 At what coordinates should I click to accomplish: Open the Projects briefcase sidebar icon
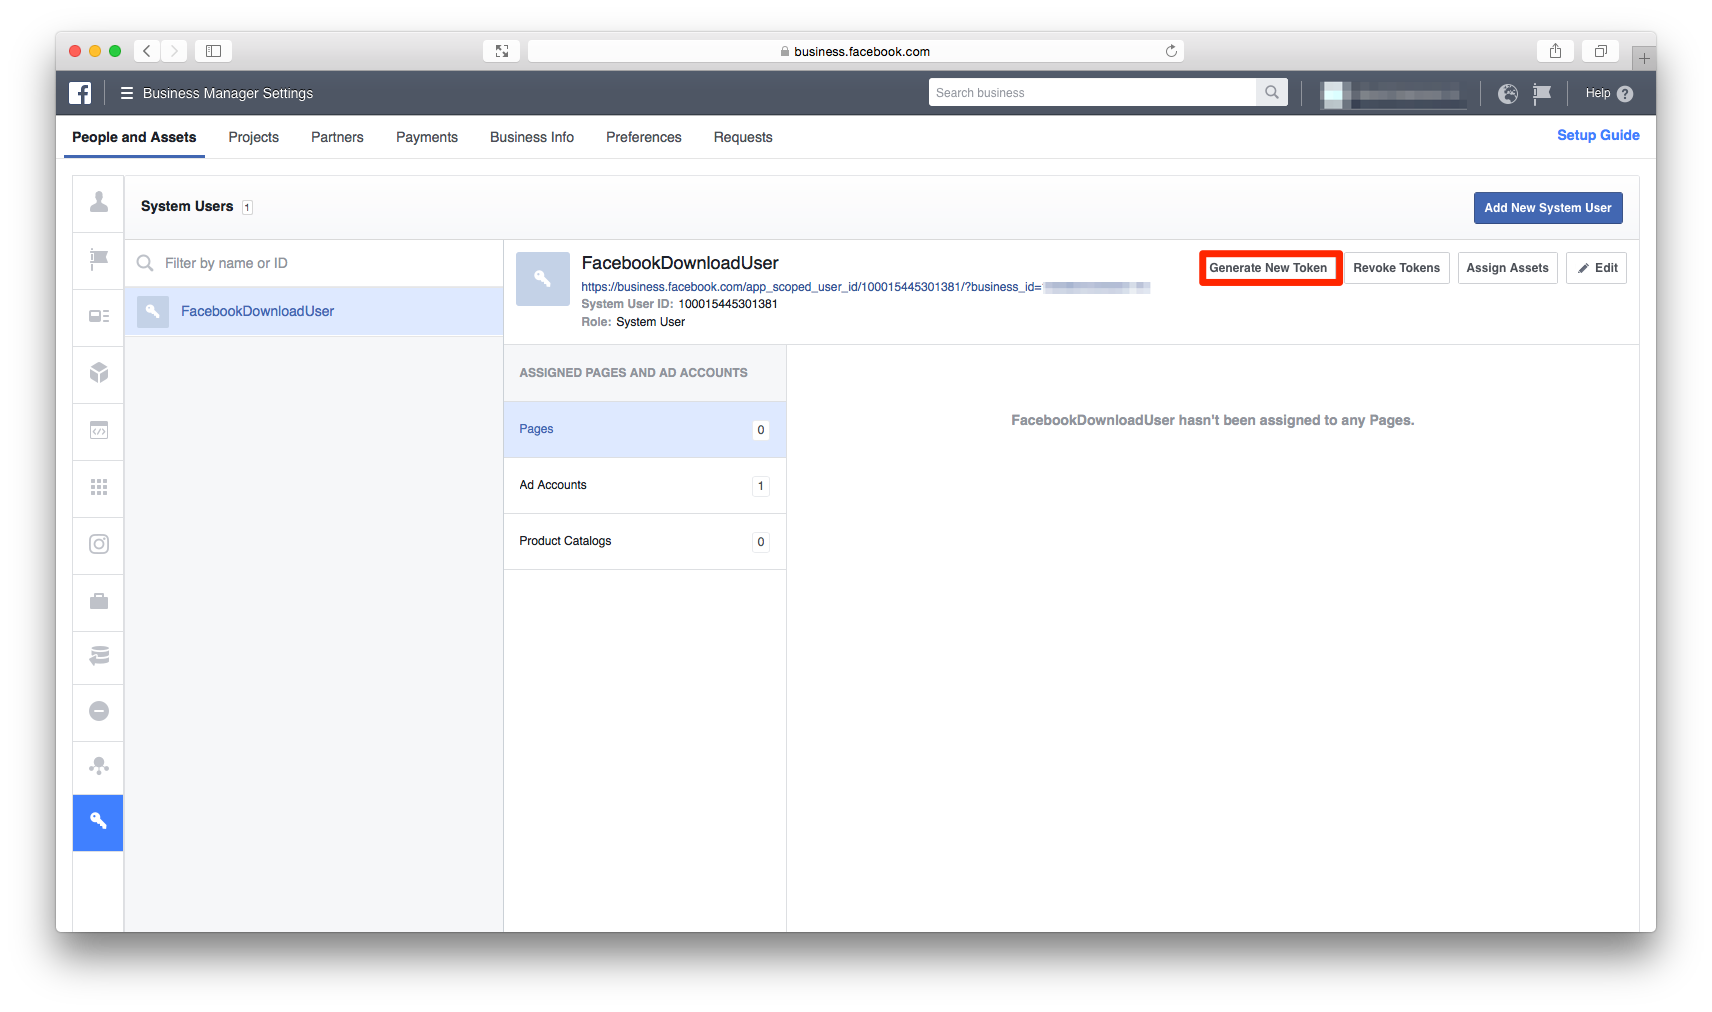(x=99, y=602)
